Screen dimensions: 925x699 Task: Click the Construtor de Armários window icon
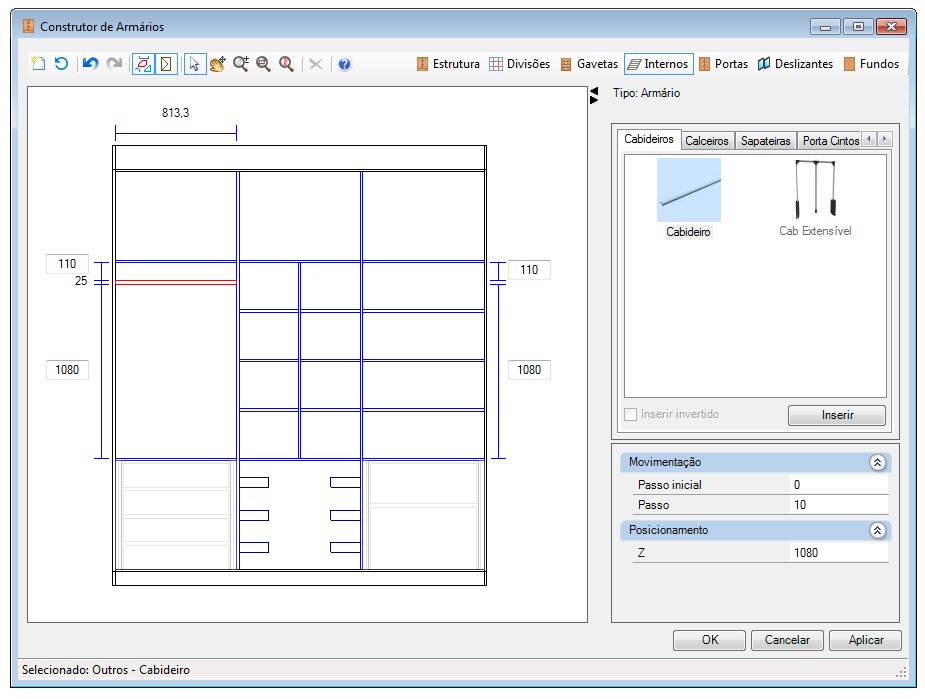(x=28, y=26)
